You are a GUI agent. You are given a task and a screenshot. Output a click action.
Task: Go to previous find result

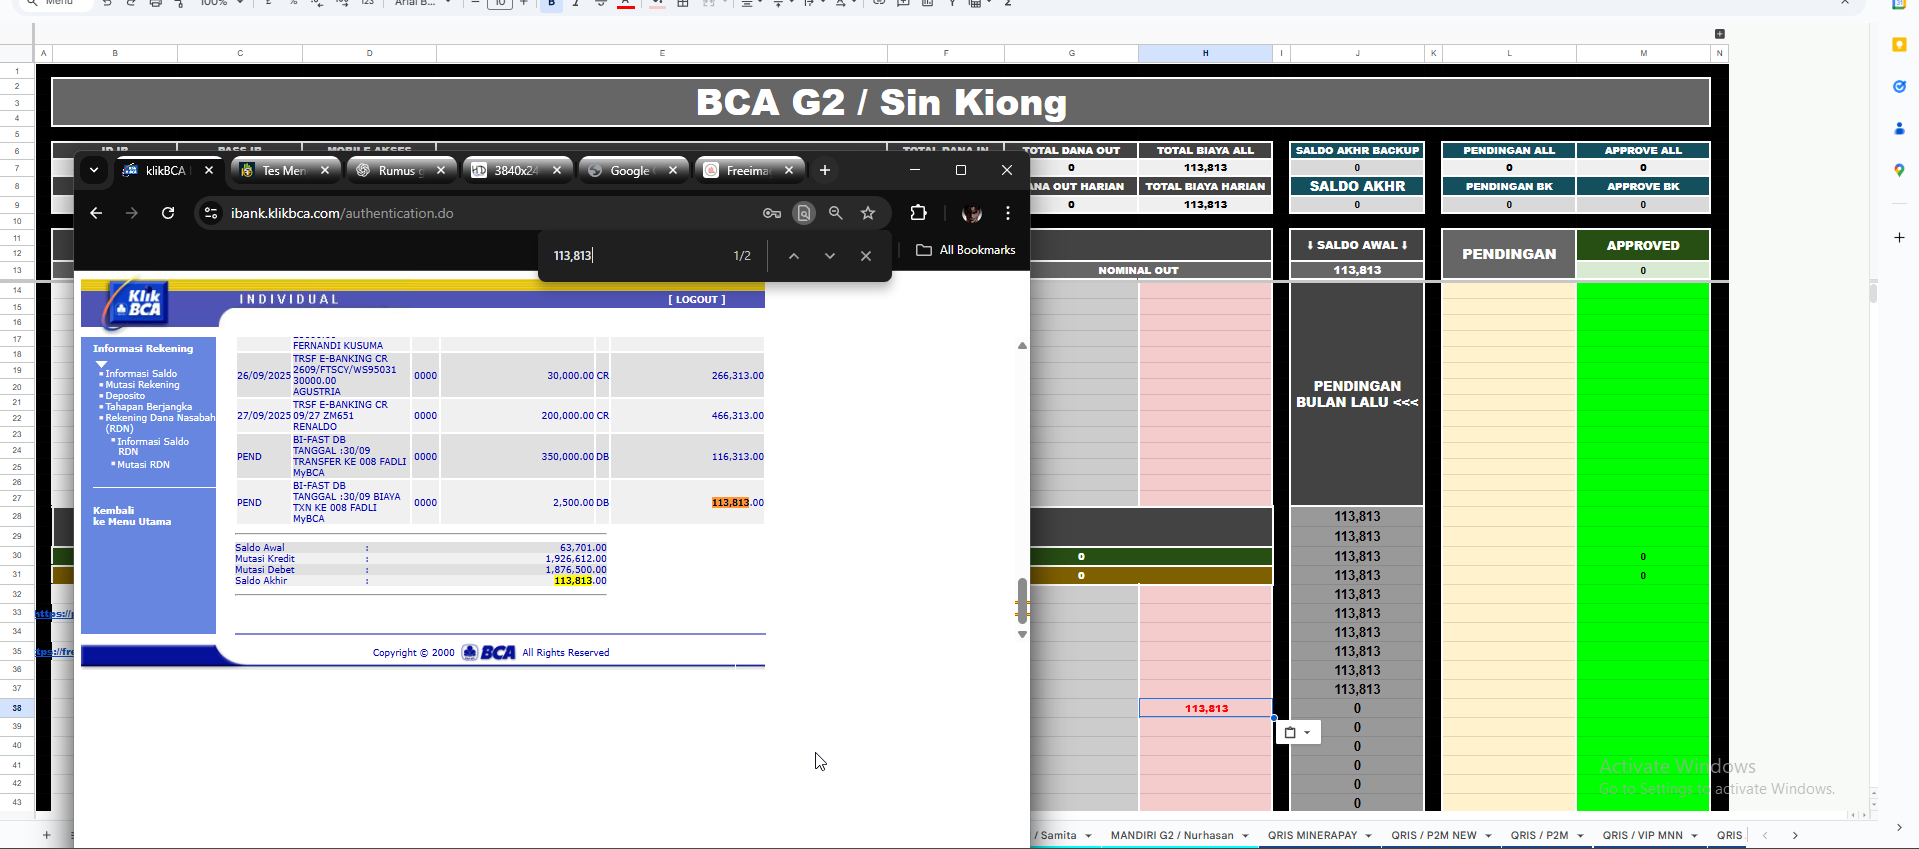coord(794,256)
